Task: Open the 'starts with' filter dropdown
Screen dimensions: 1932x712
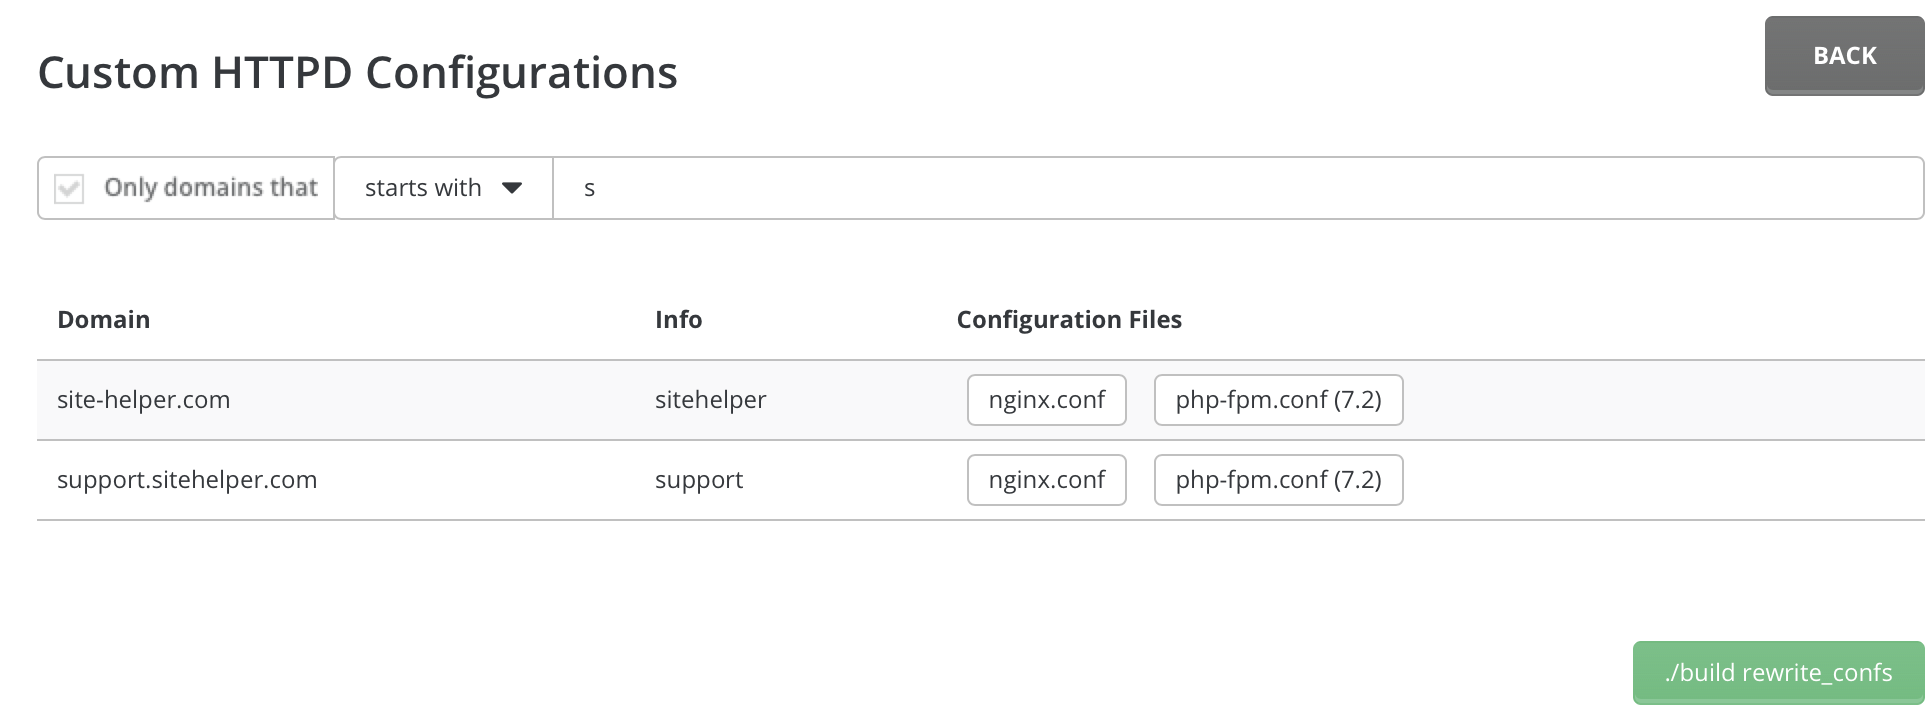Action: coord(443,188)
